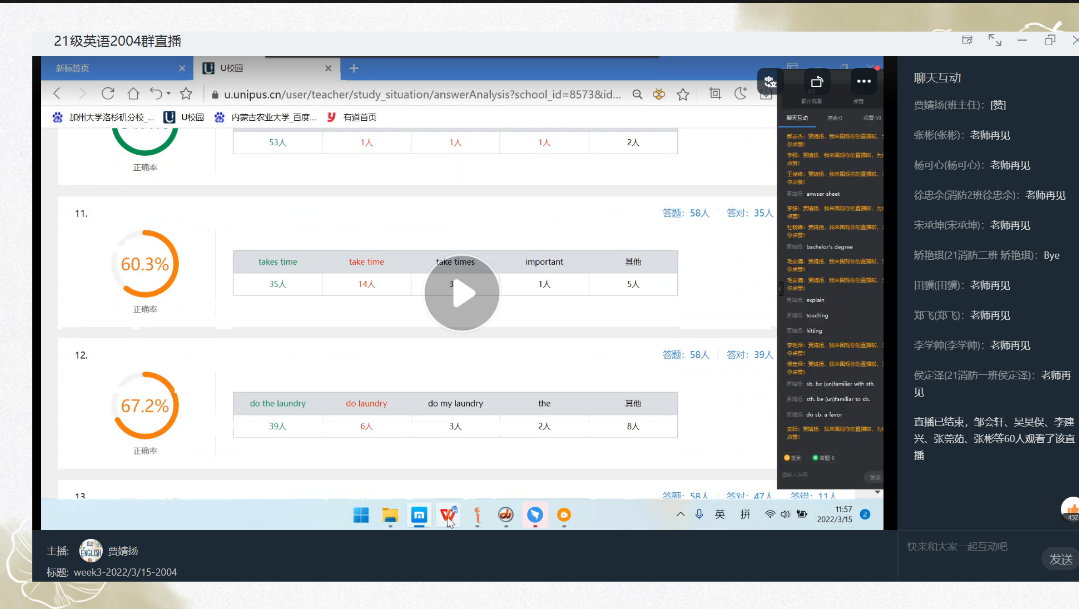Click question 11's 答题: 58人 count
This screenshot has height=609, width=1079.
click(x=685, y=213)
